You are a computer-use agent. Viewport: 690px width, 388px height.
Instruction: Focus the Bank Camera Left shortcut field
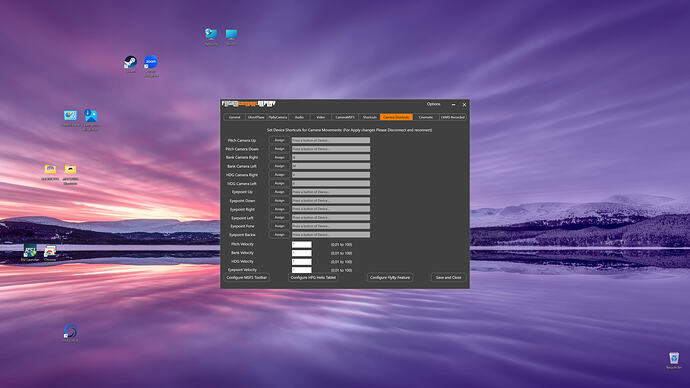330,166
